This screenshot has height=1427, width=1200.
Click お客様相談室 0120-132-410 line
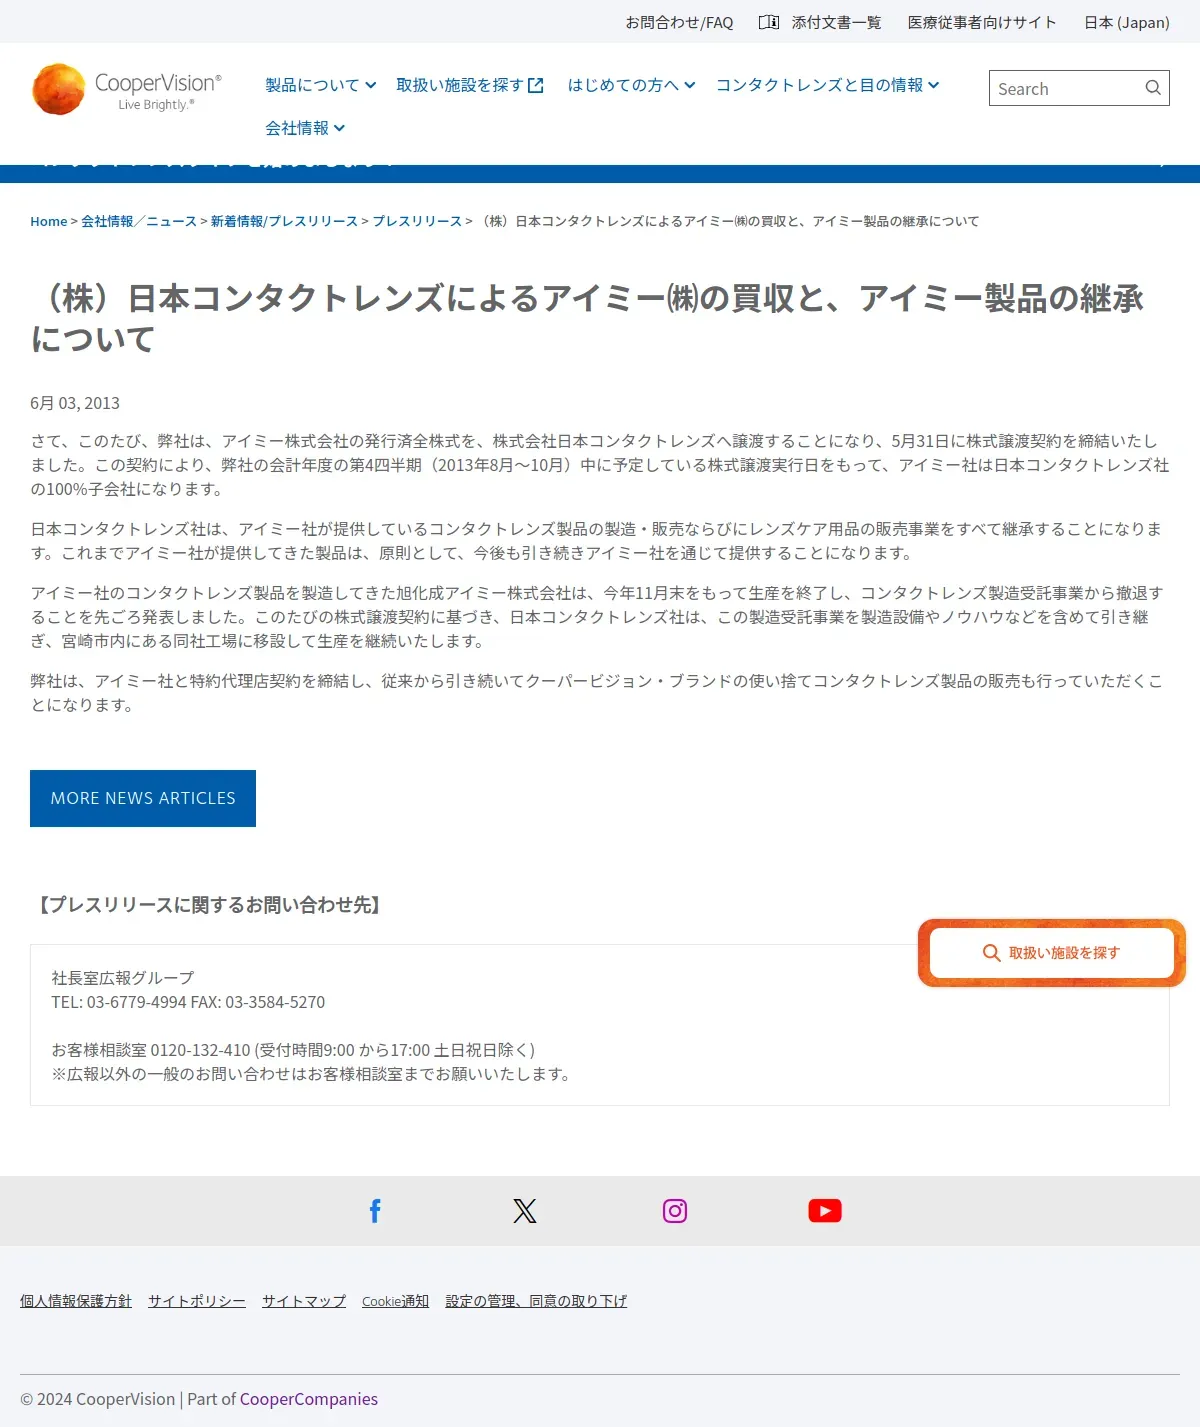(293, 1050)
